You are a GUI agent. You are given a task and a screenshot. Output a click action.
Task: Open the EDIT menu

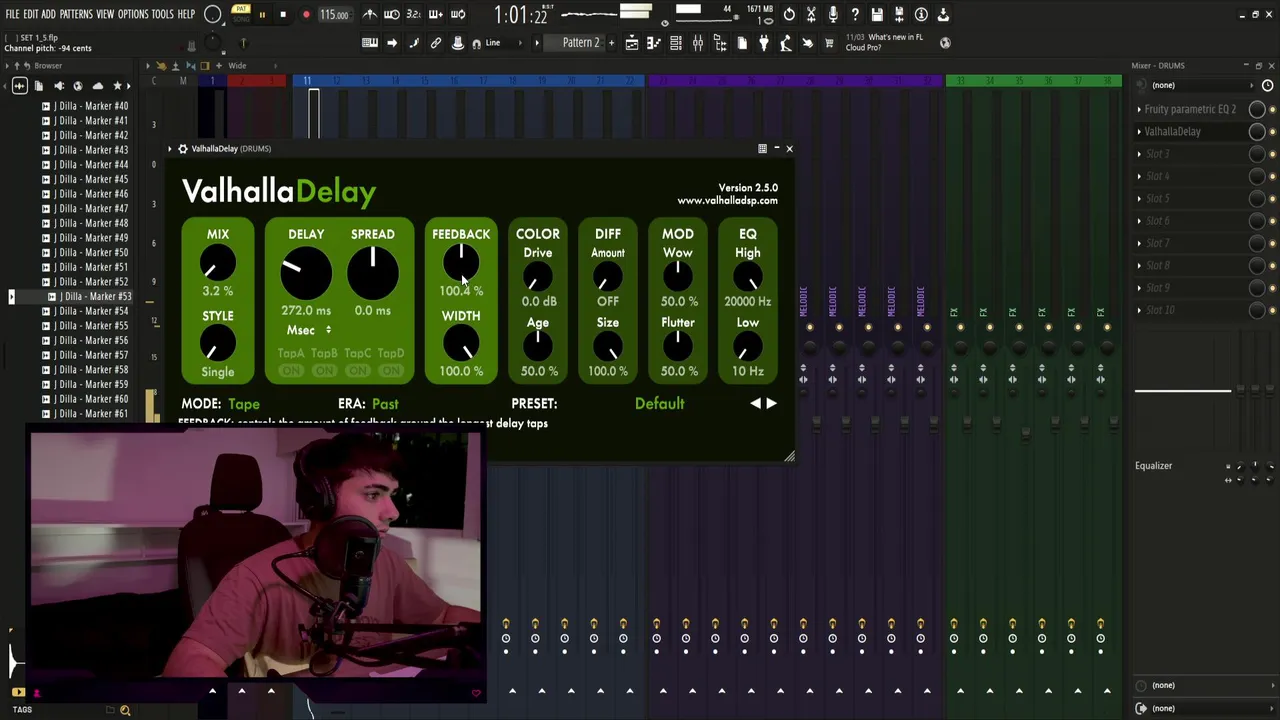click(31, 14)
